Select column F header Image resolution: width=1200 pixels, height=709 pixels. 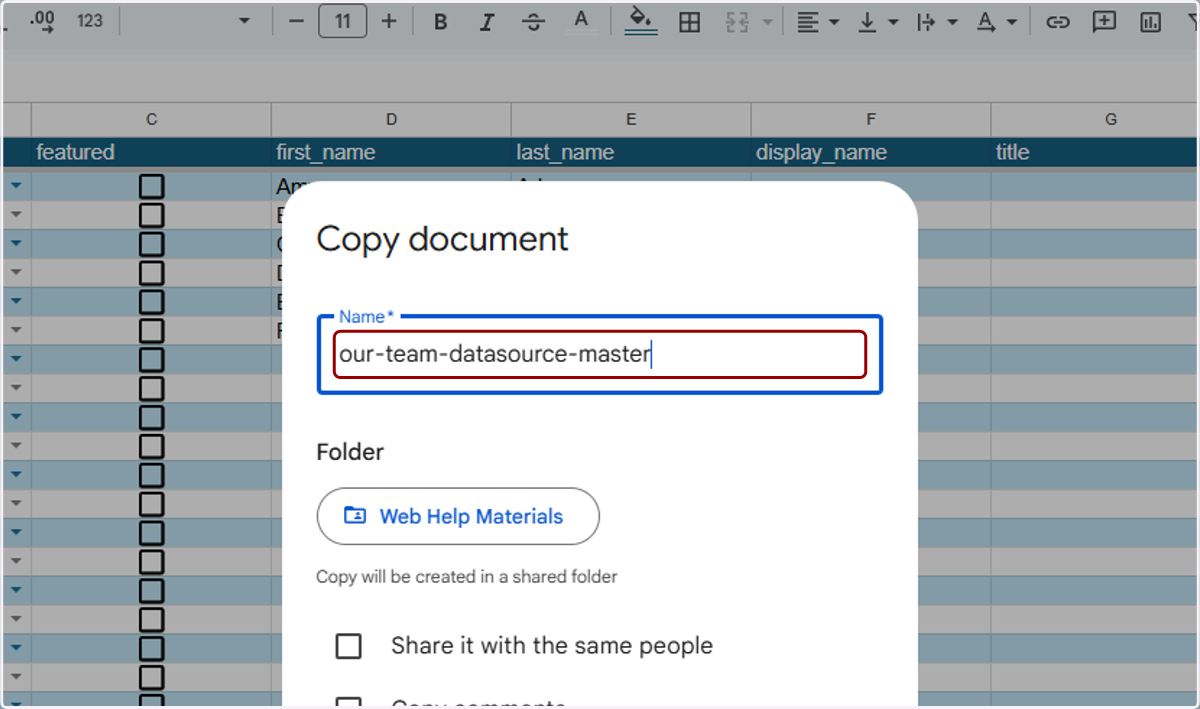pos(871,120)
